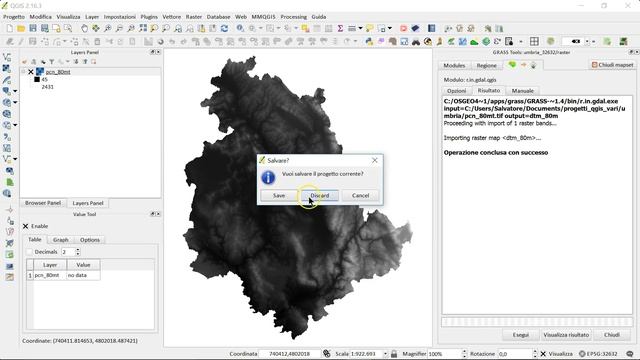Viewport: 640px width, 360px height.
Task: Click Add Vector Layer side icon
Action: tap(7, 57)
